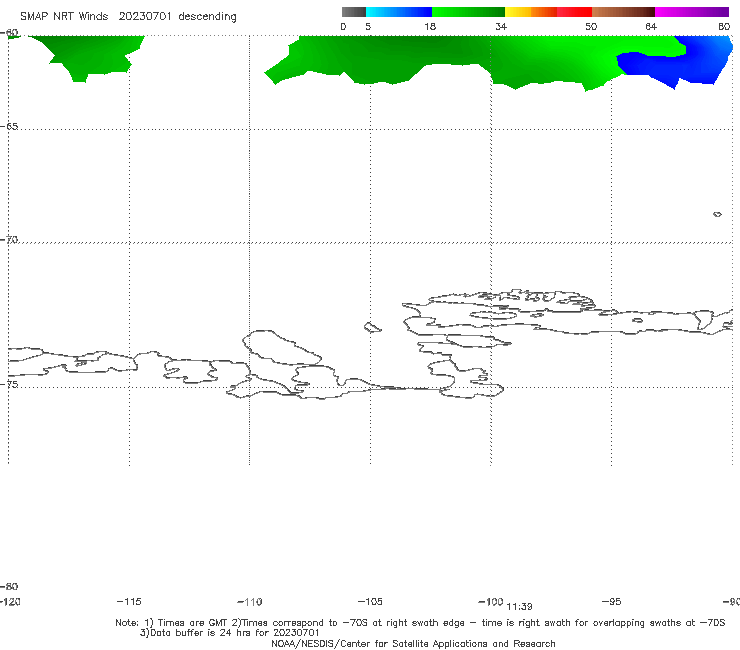The width and height of the screenshot is (740, 650).
Task: Click the latitude label -75
Action: pyautogui.click(x=9, y=384)
